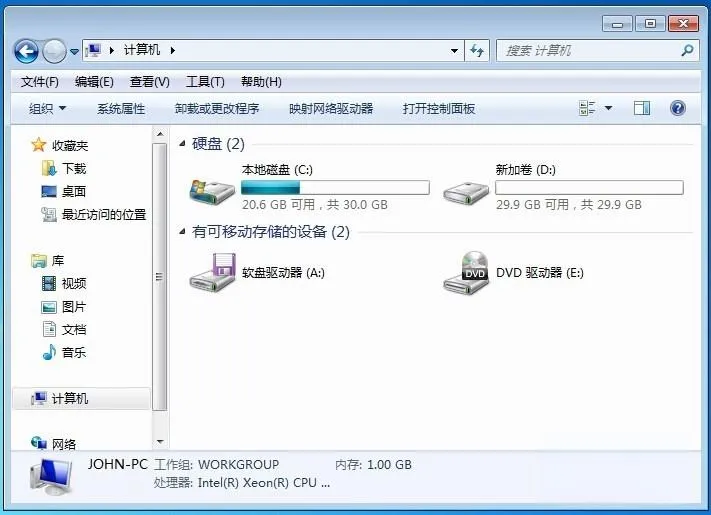
Task: Select the floppy disk drive (A:) icon
Action: 212,272
